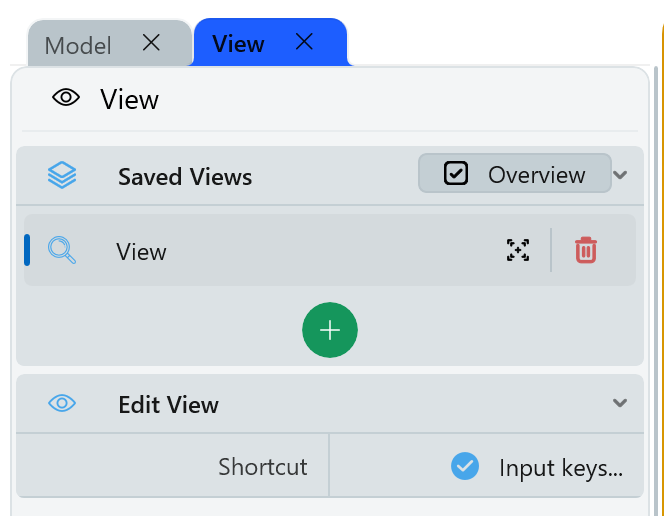Click the layers icon beside Saved Views
Screen dimensions: 664x516
(62, 176)
